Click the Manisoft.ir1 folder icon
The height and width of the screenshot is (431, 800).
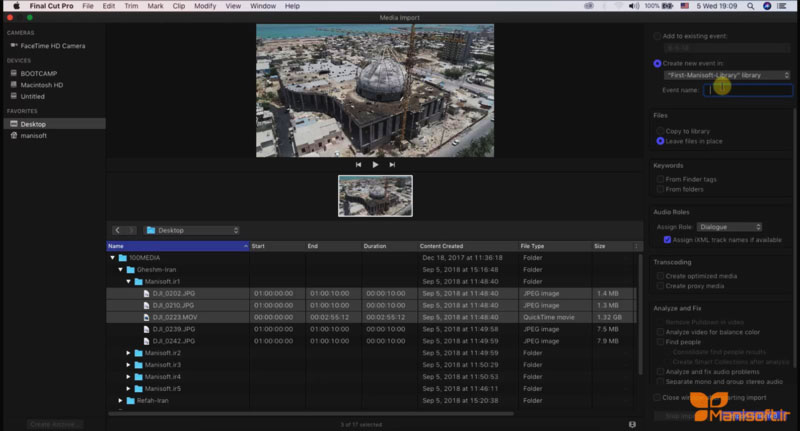[138, 282]
